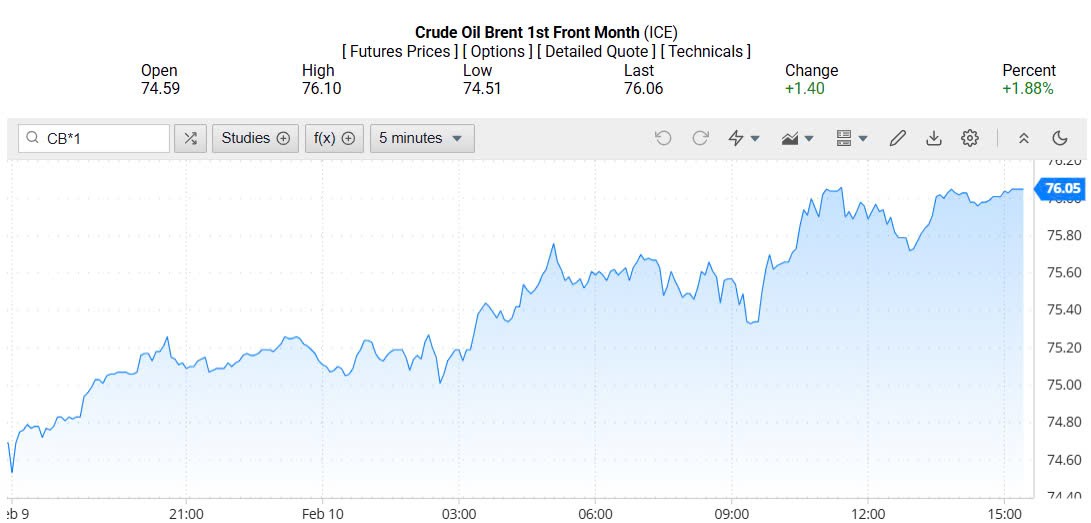
Task: Open the chart layout template dropdown
Action: click(x=851, y=138)
